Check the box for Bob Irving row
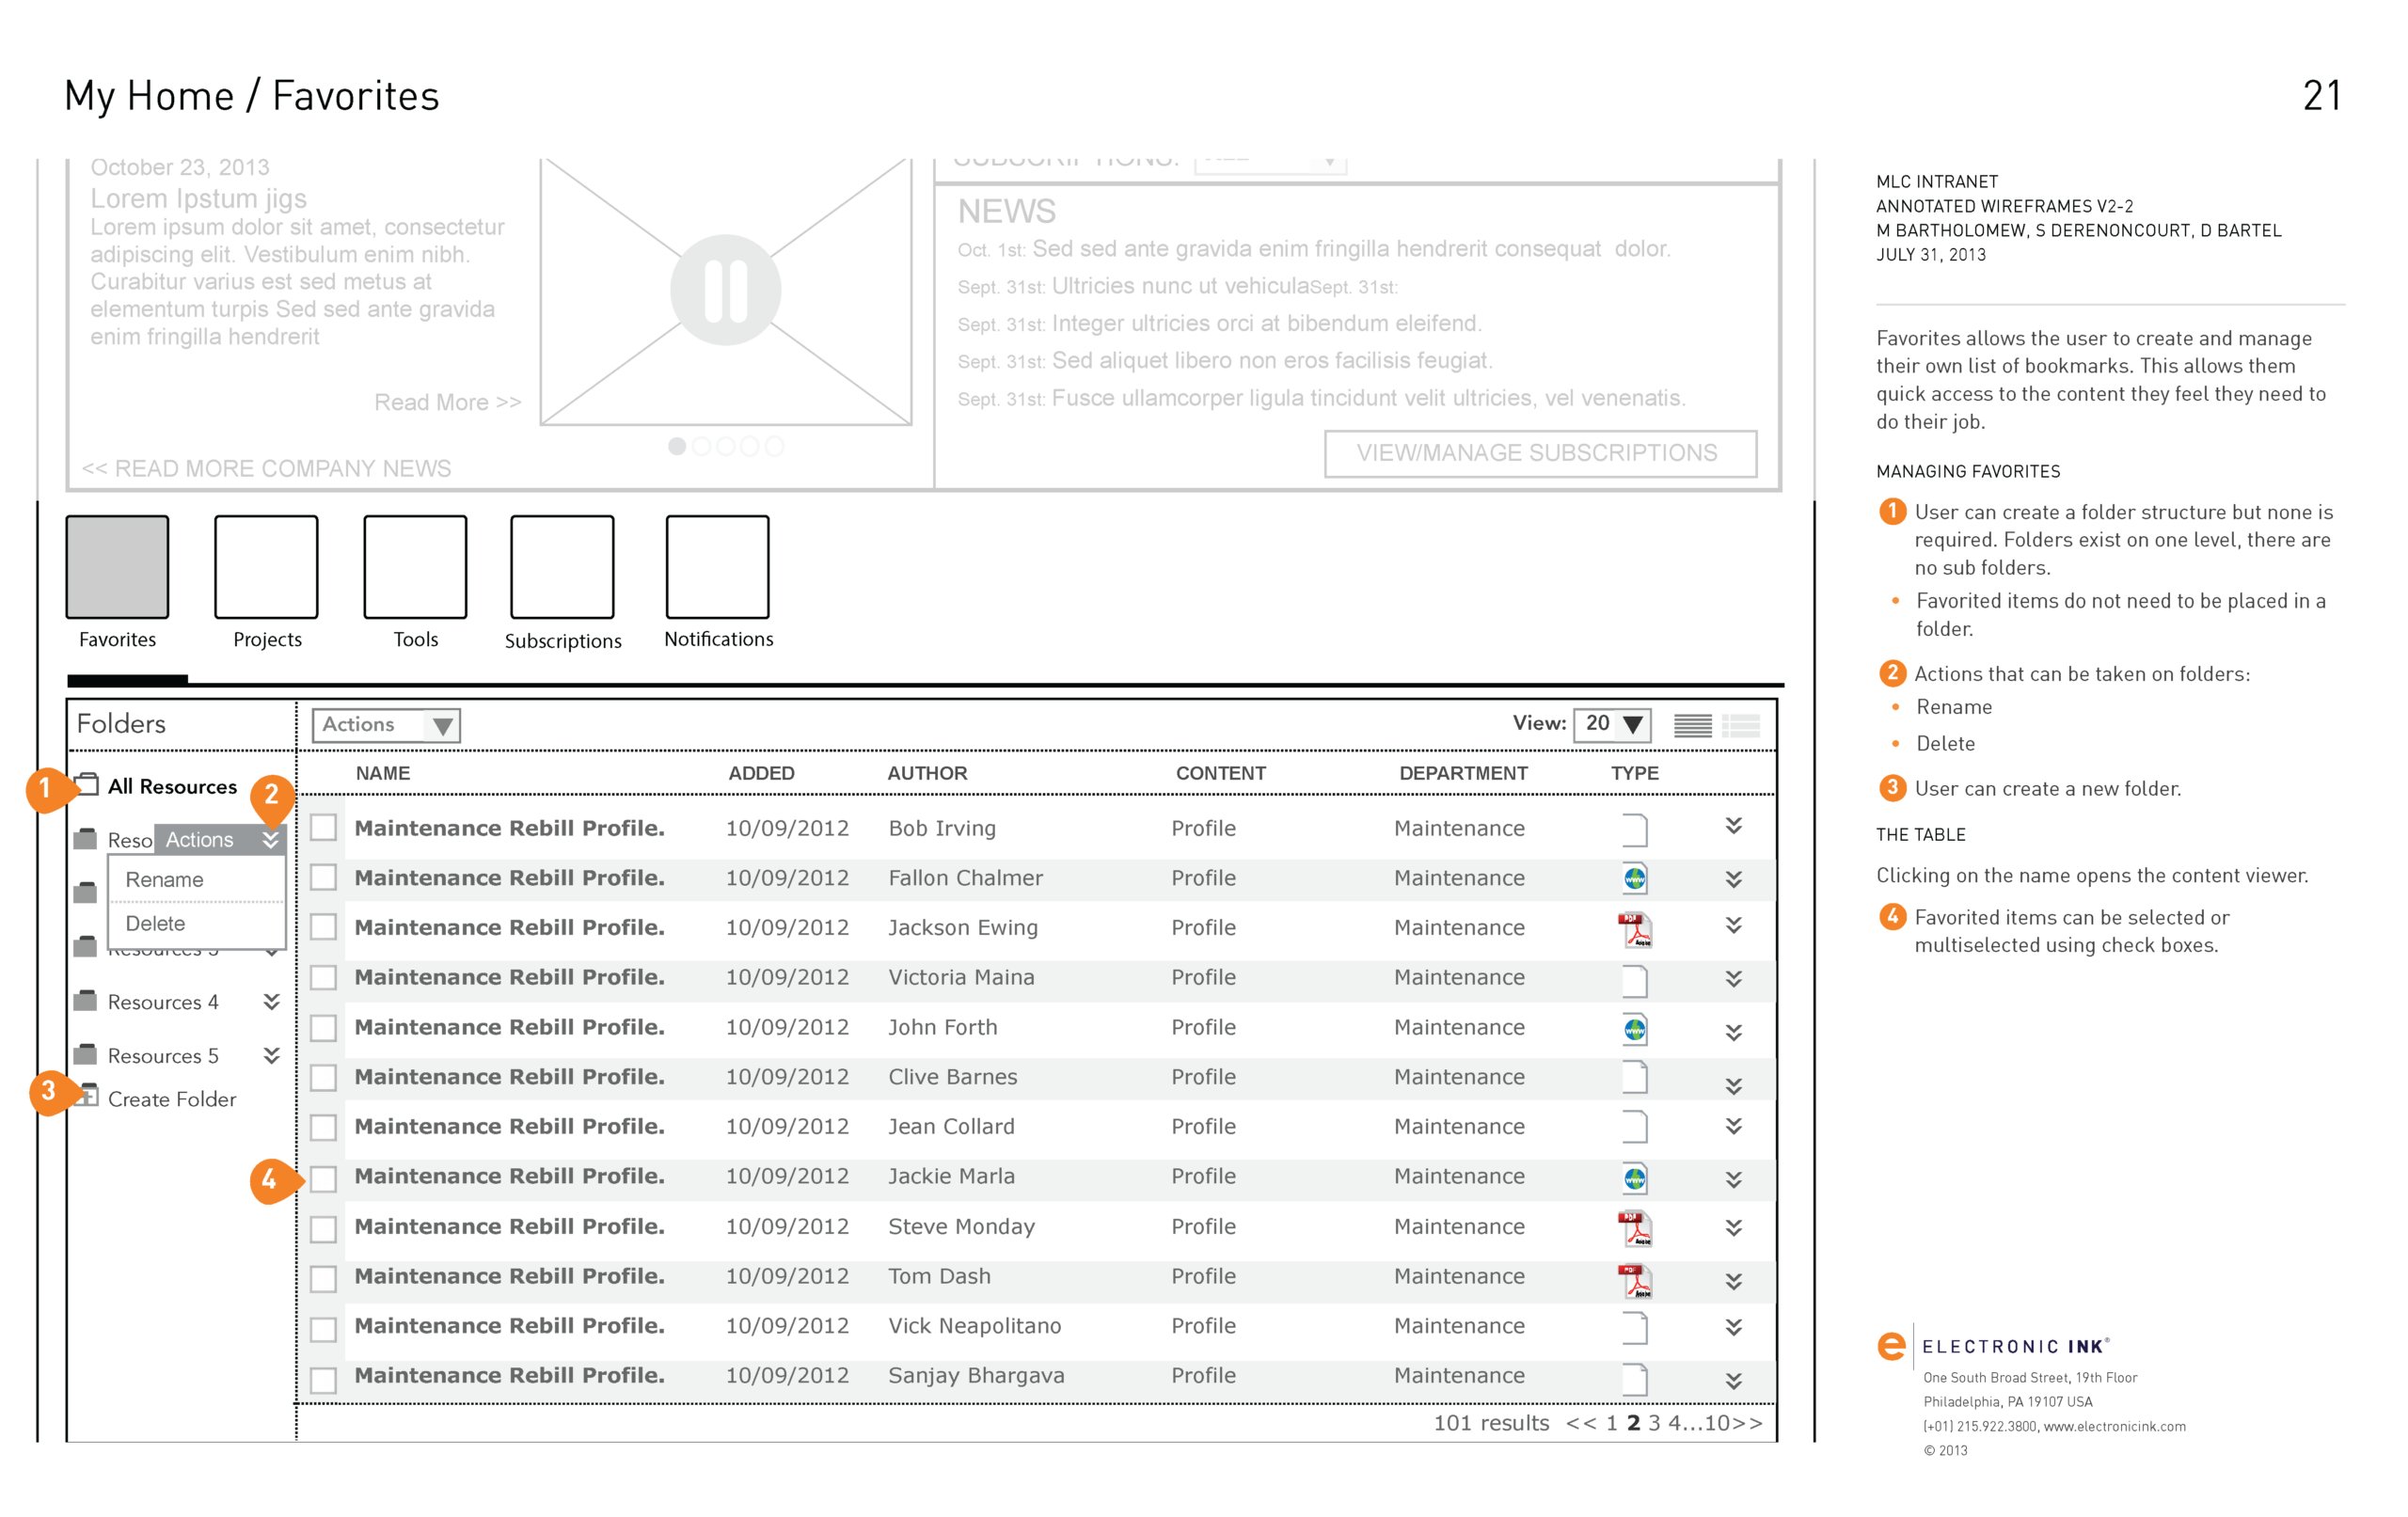This screenshot has width=2408, height=1517. point(323,828)
